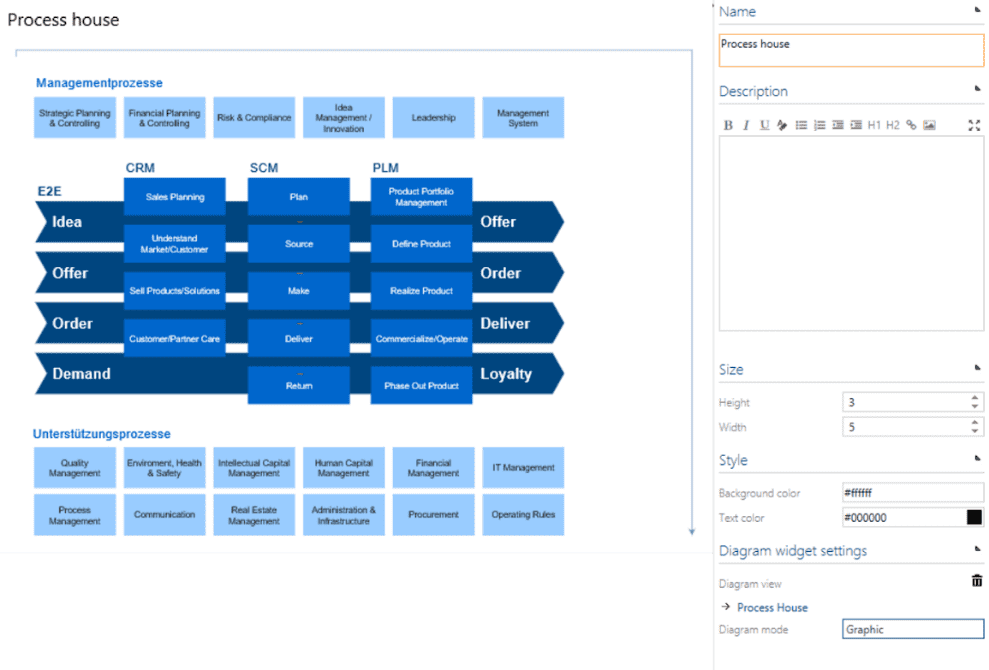Click the clear formatting eraser icon
This screenshot has width=989, height=670.
(x=782, y=125)
